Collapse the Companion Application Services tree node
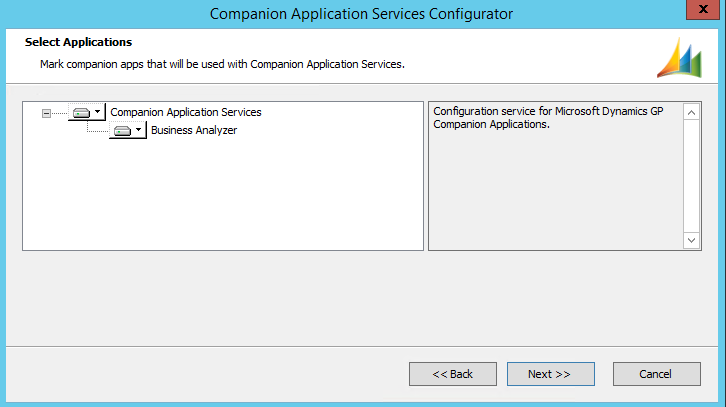 46,113
